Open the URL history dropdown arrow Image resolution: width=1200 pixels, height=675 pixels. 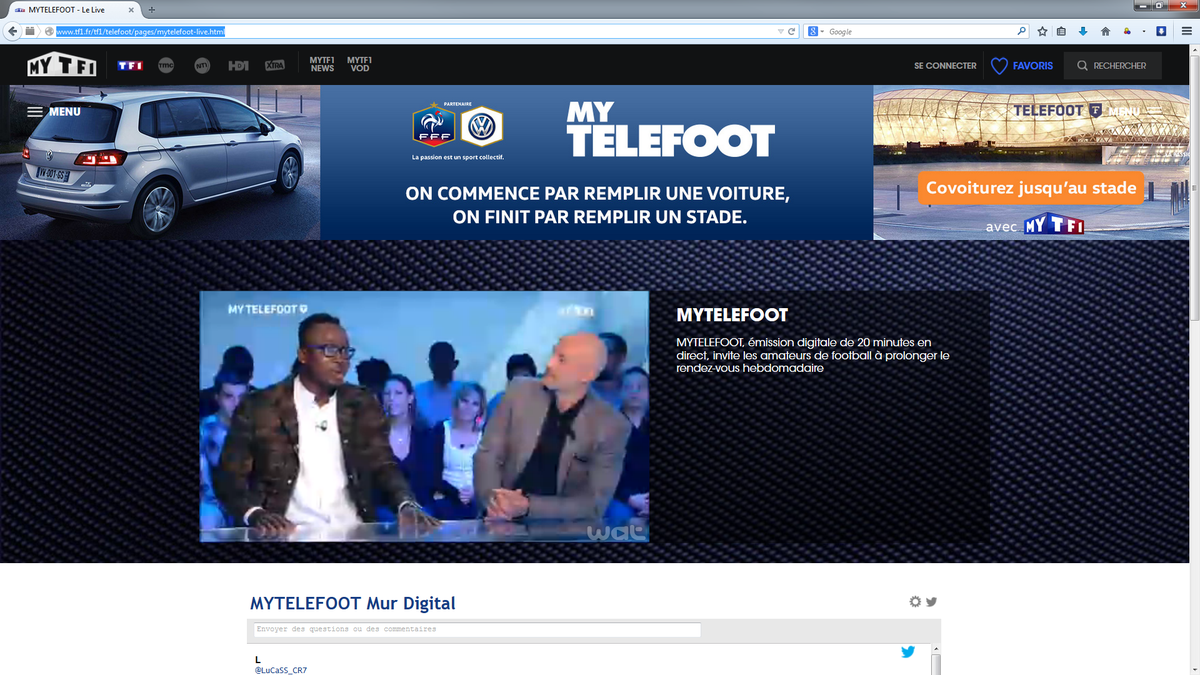(781, 31)
